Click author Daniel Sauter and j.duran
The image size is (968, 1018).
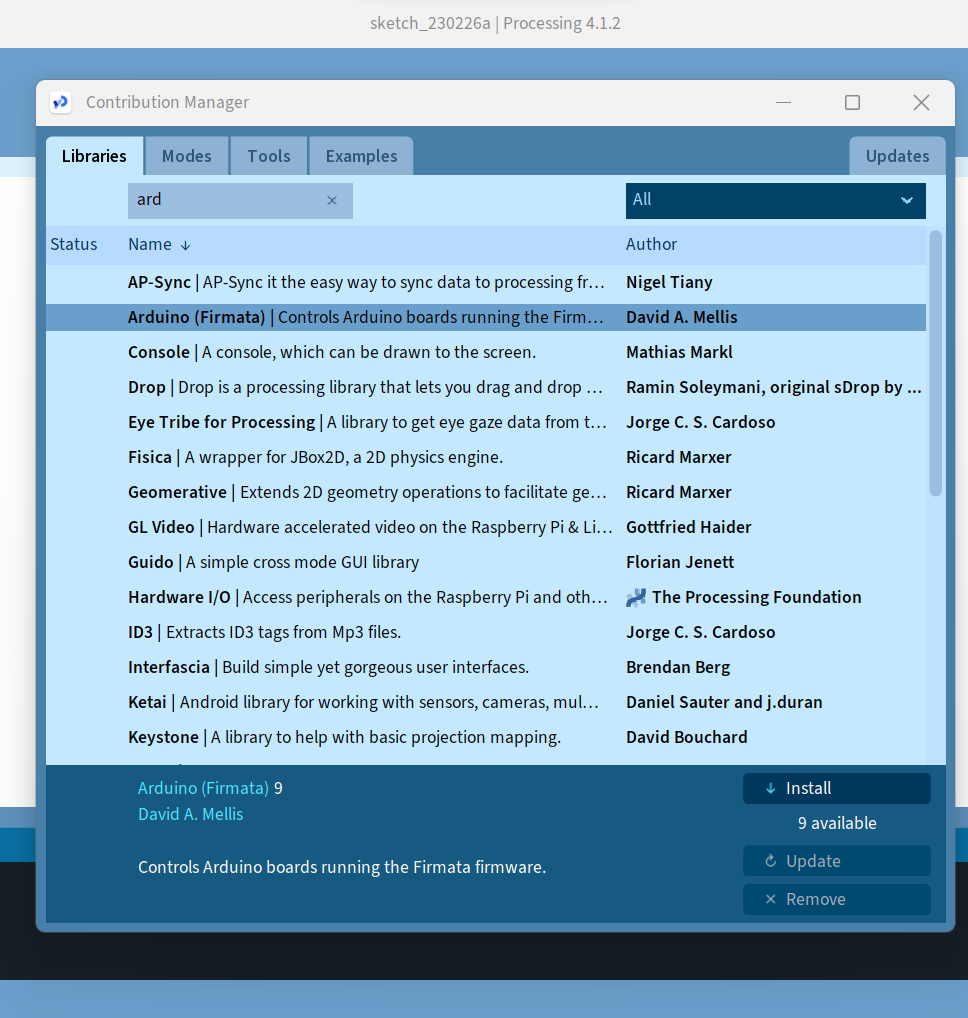724,703
